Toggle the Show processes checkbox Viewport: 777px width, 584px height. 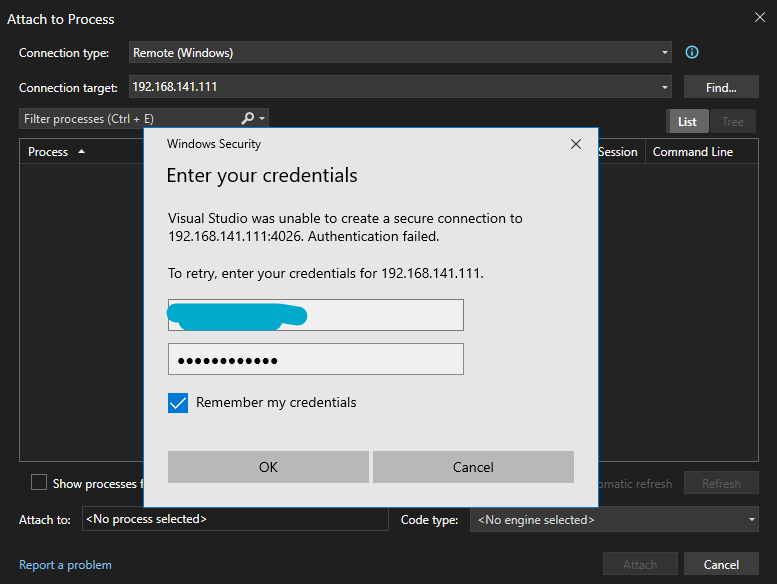pos(39,483)
